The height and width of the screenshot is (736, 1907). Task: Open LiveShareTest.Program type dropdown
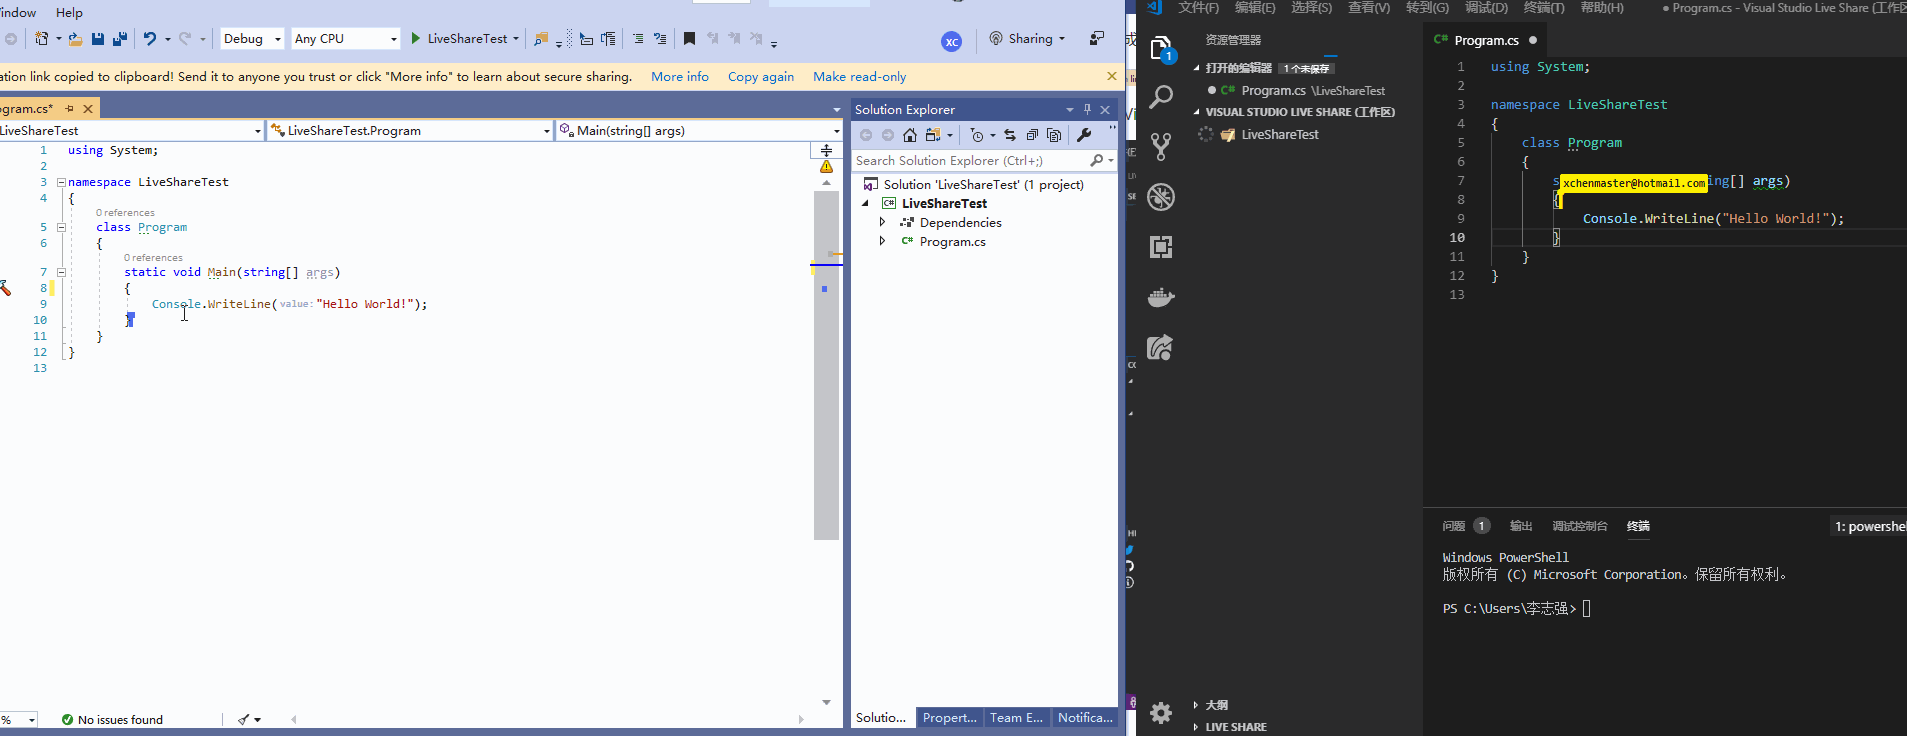click(411, 131)
